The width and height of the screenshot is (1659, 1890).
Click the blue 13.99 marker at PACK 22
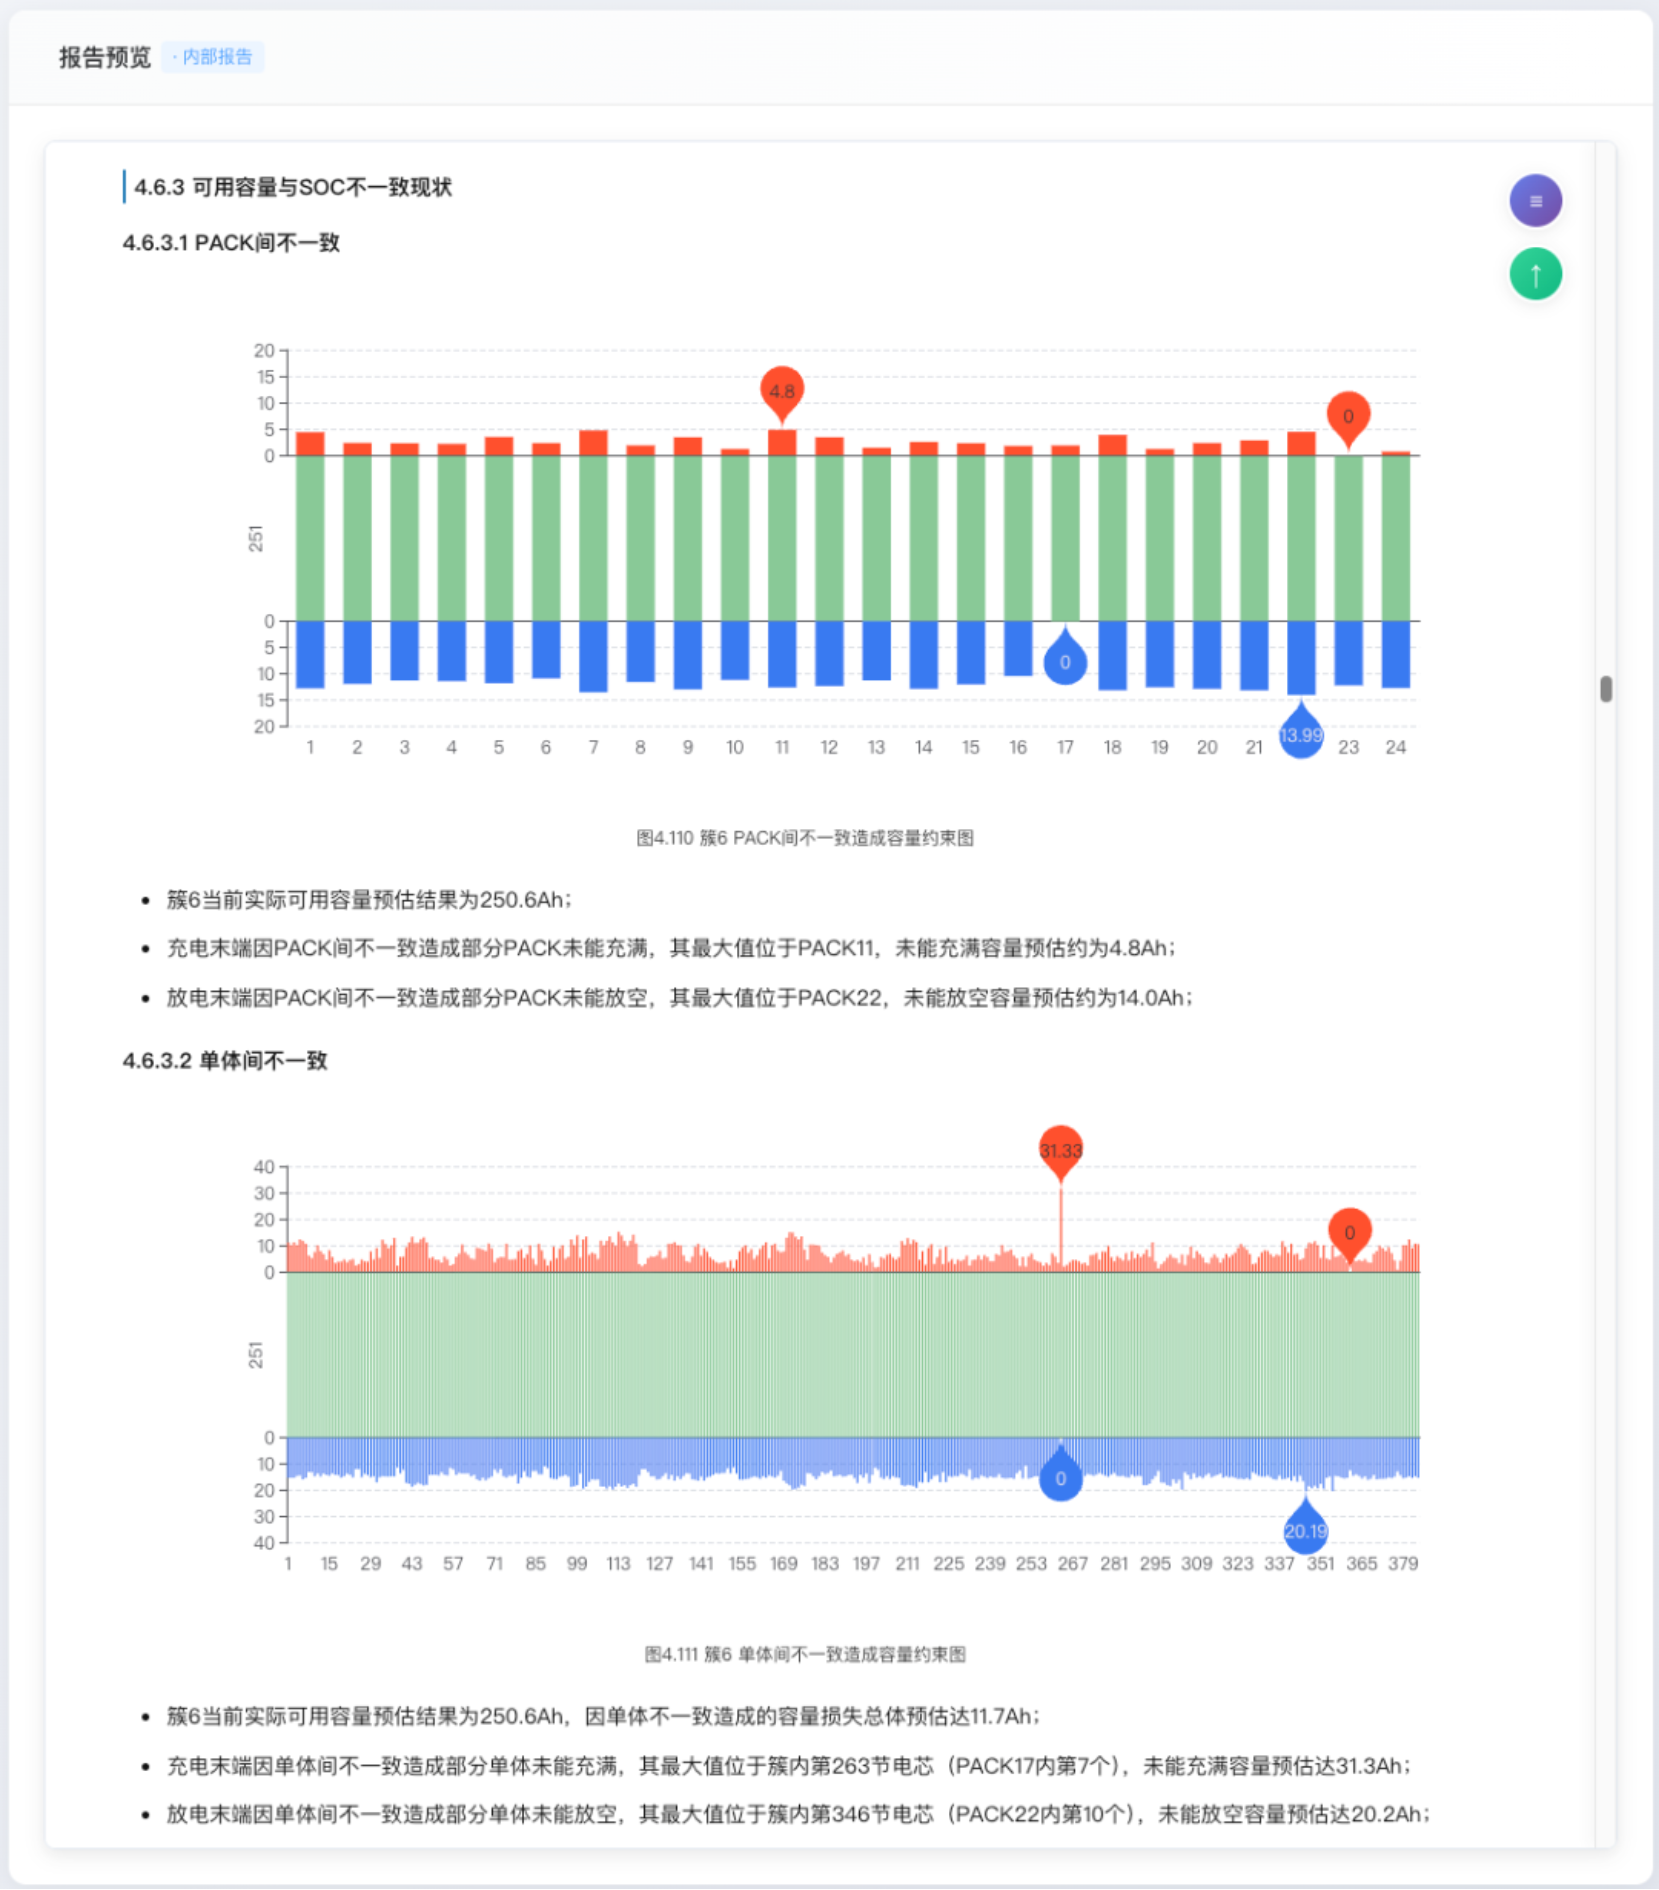1301,732
